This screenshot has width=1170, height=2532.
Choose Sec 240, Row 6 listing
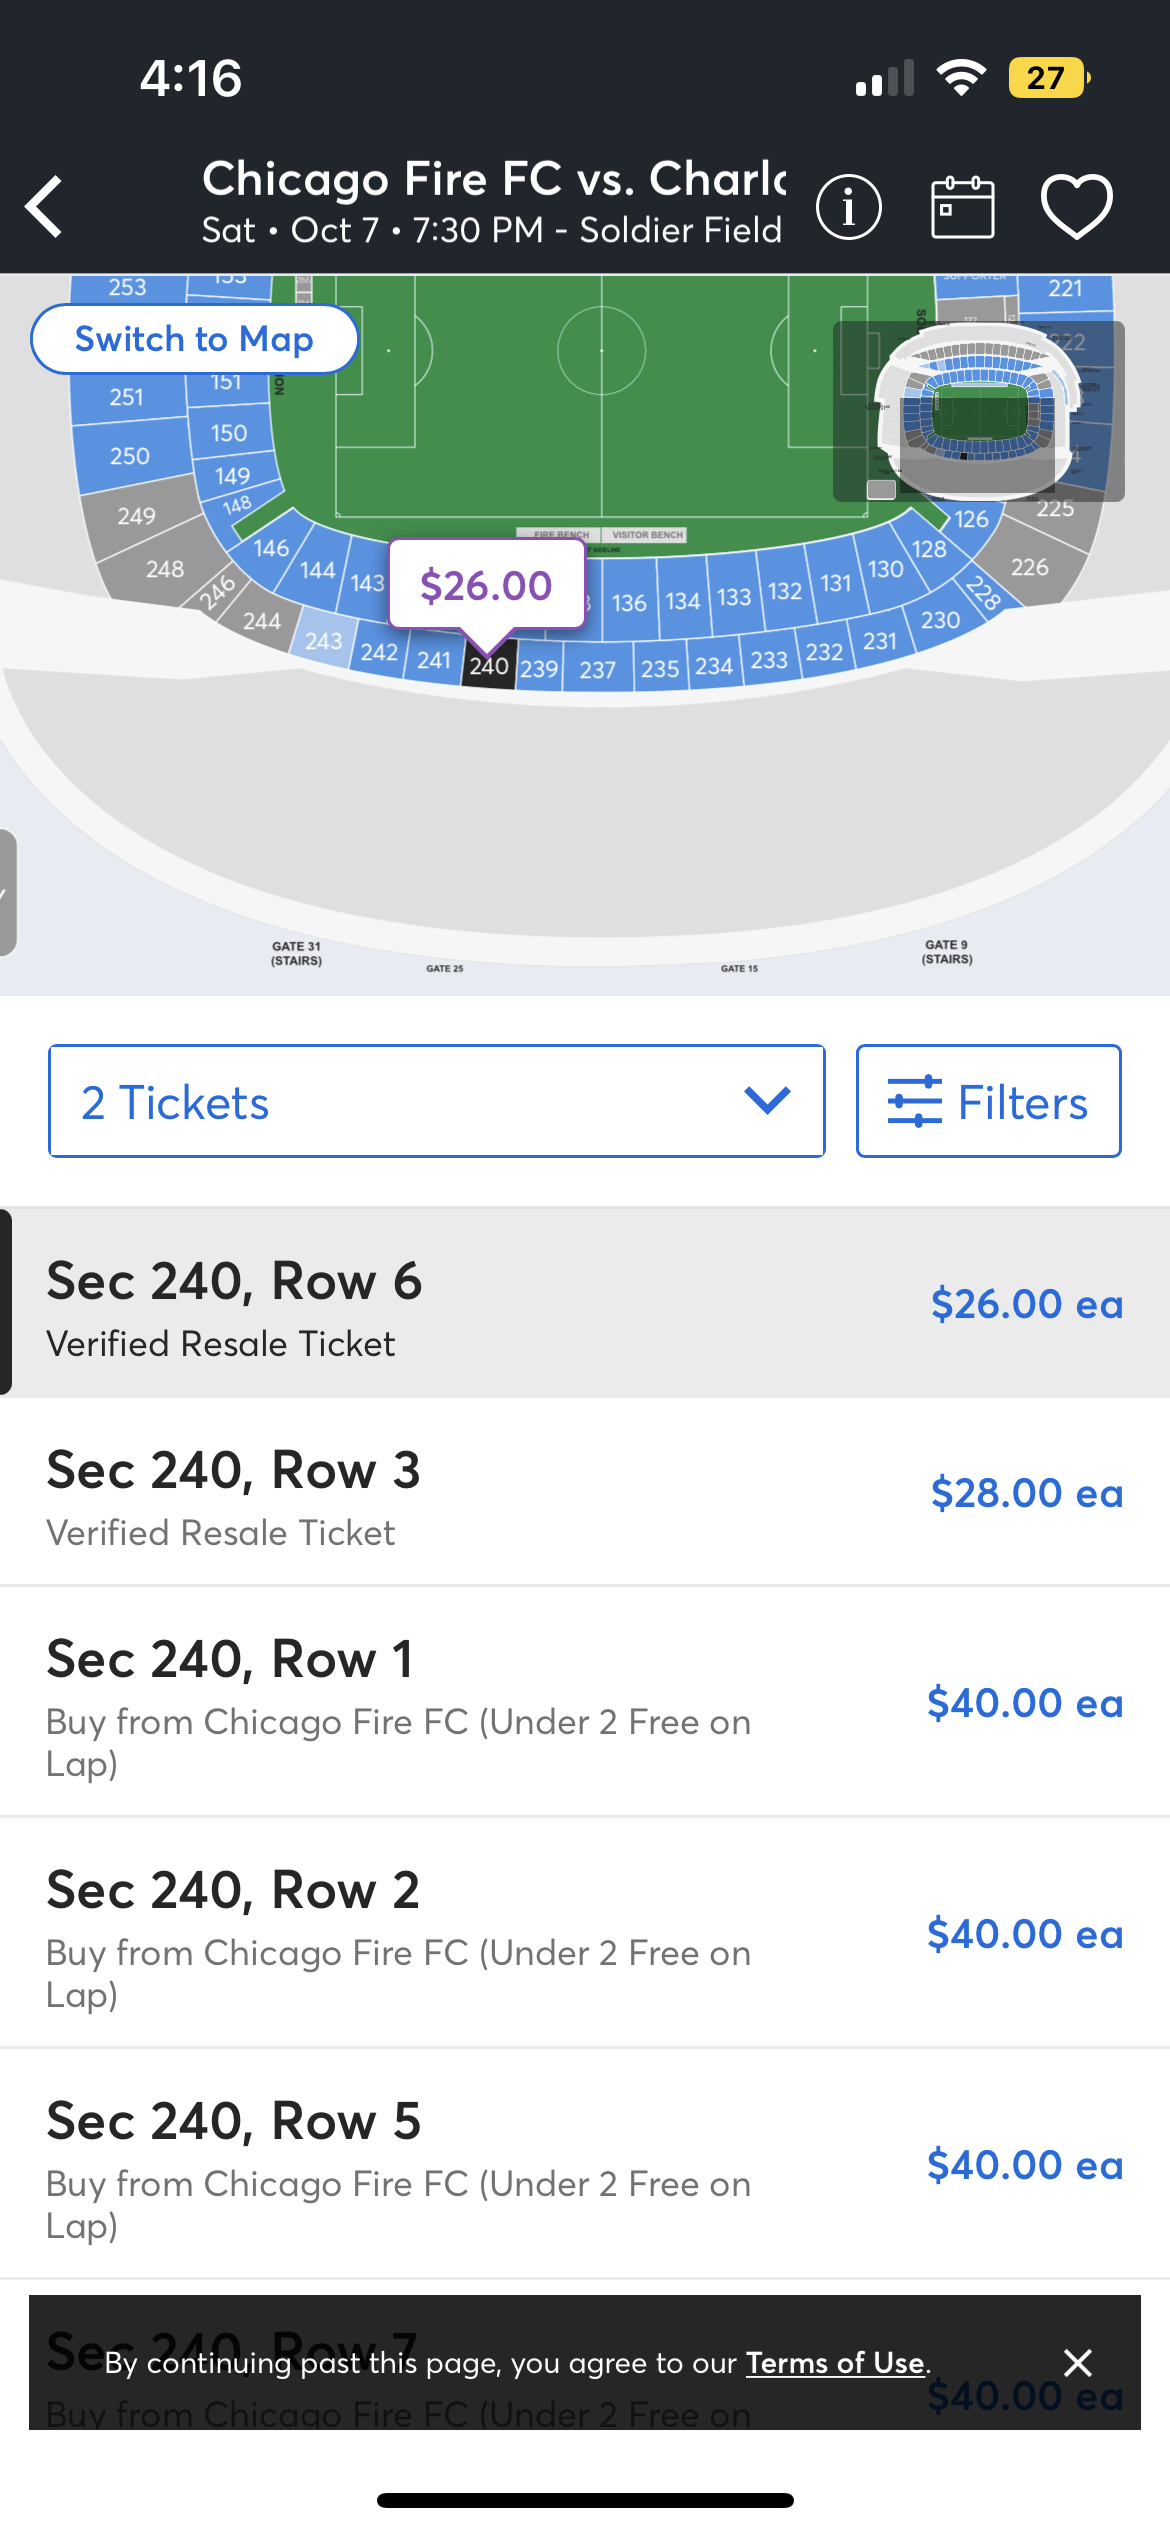click(585, 1303)
